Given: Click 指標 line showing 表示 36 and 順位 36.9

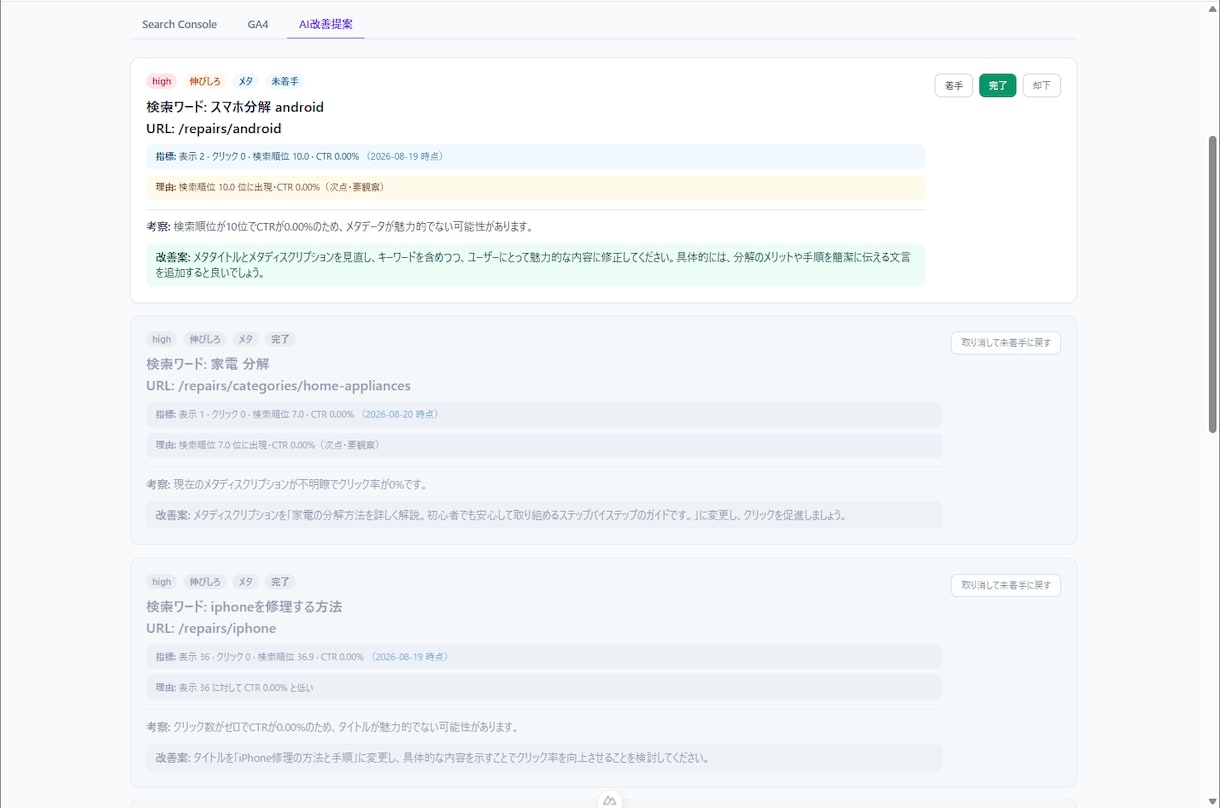Looking at the screenshot, I should 544,657.
